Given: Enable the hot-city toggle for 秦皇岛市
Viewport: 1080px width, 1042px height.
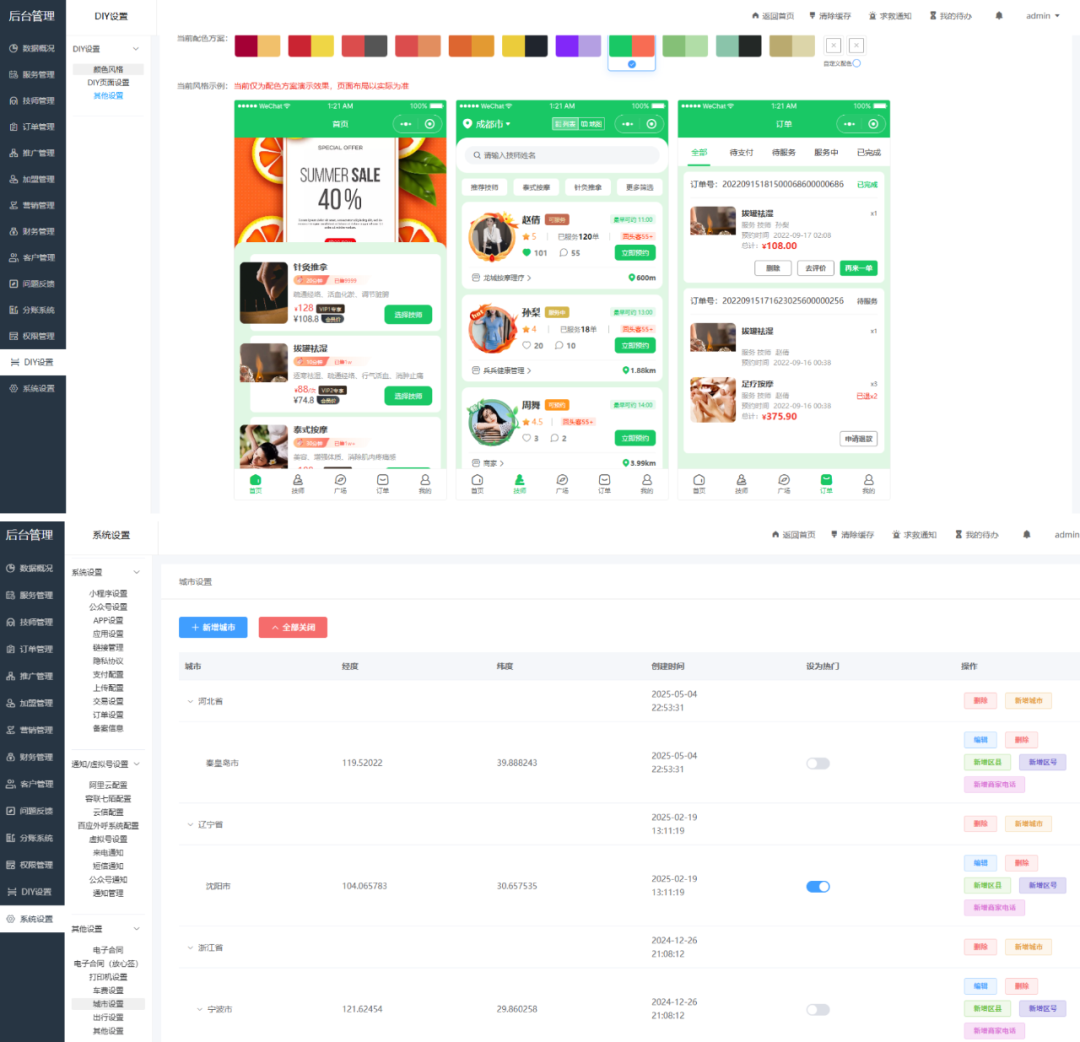Looking at the screenshot, I should point(818,763).
